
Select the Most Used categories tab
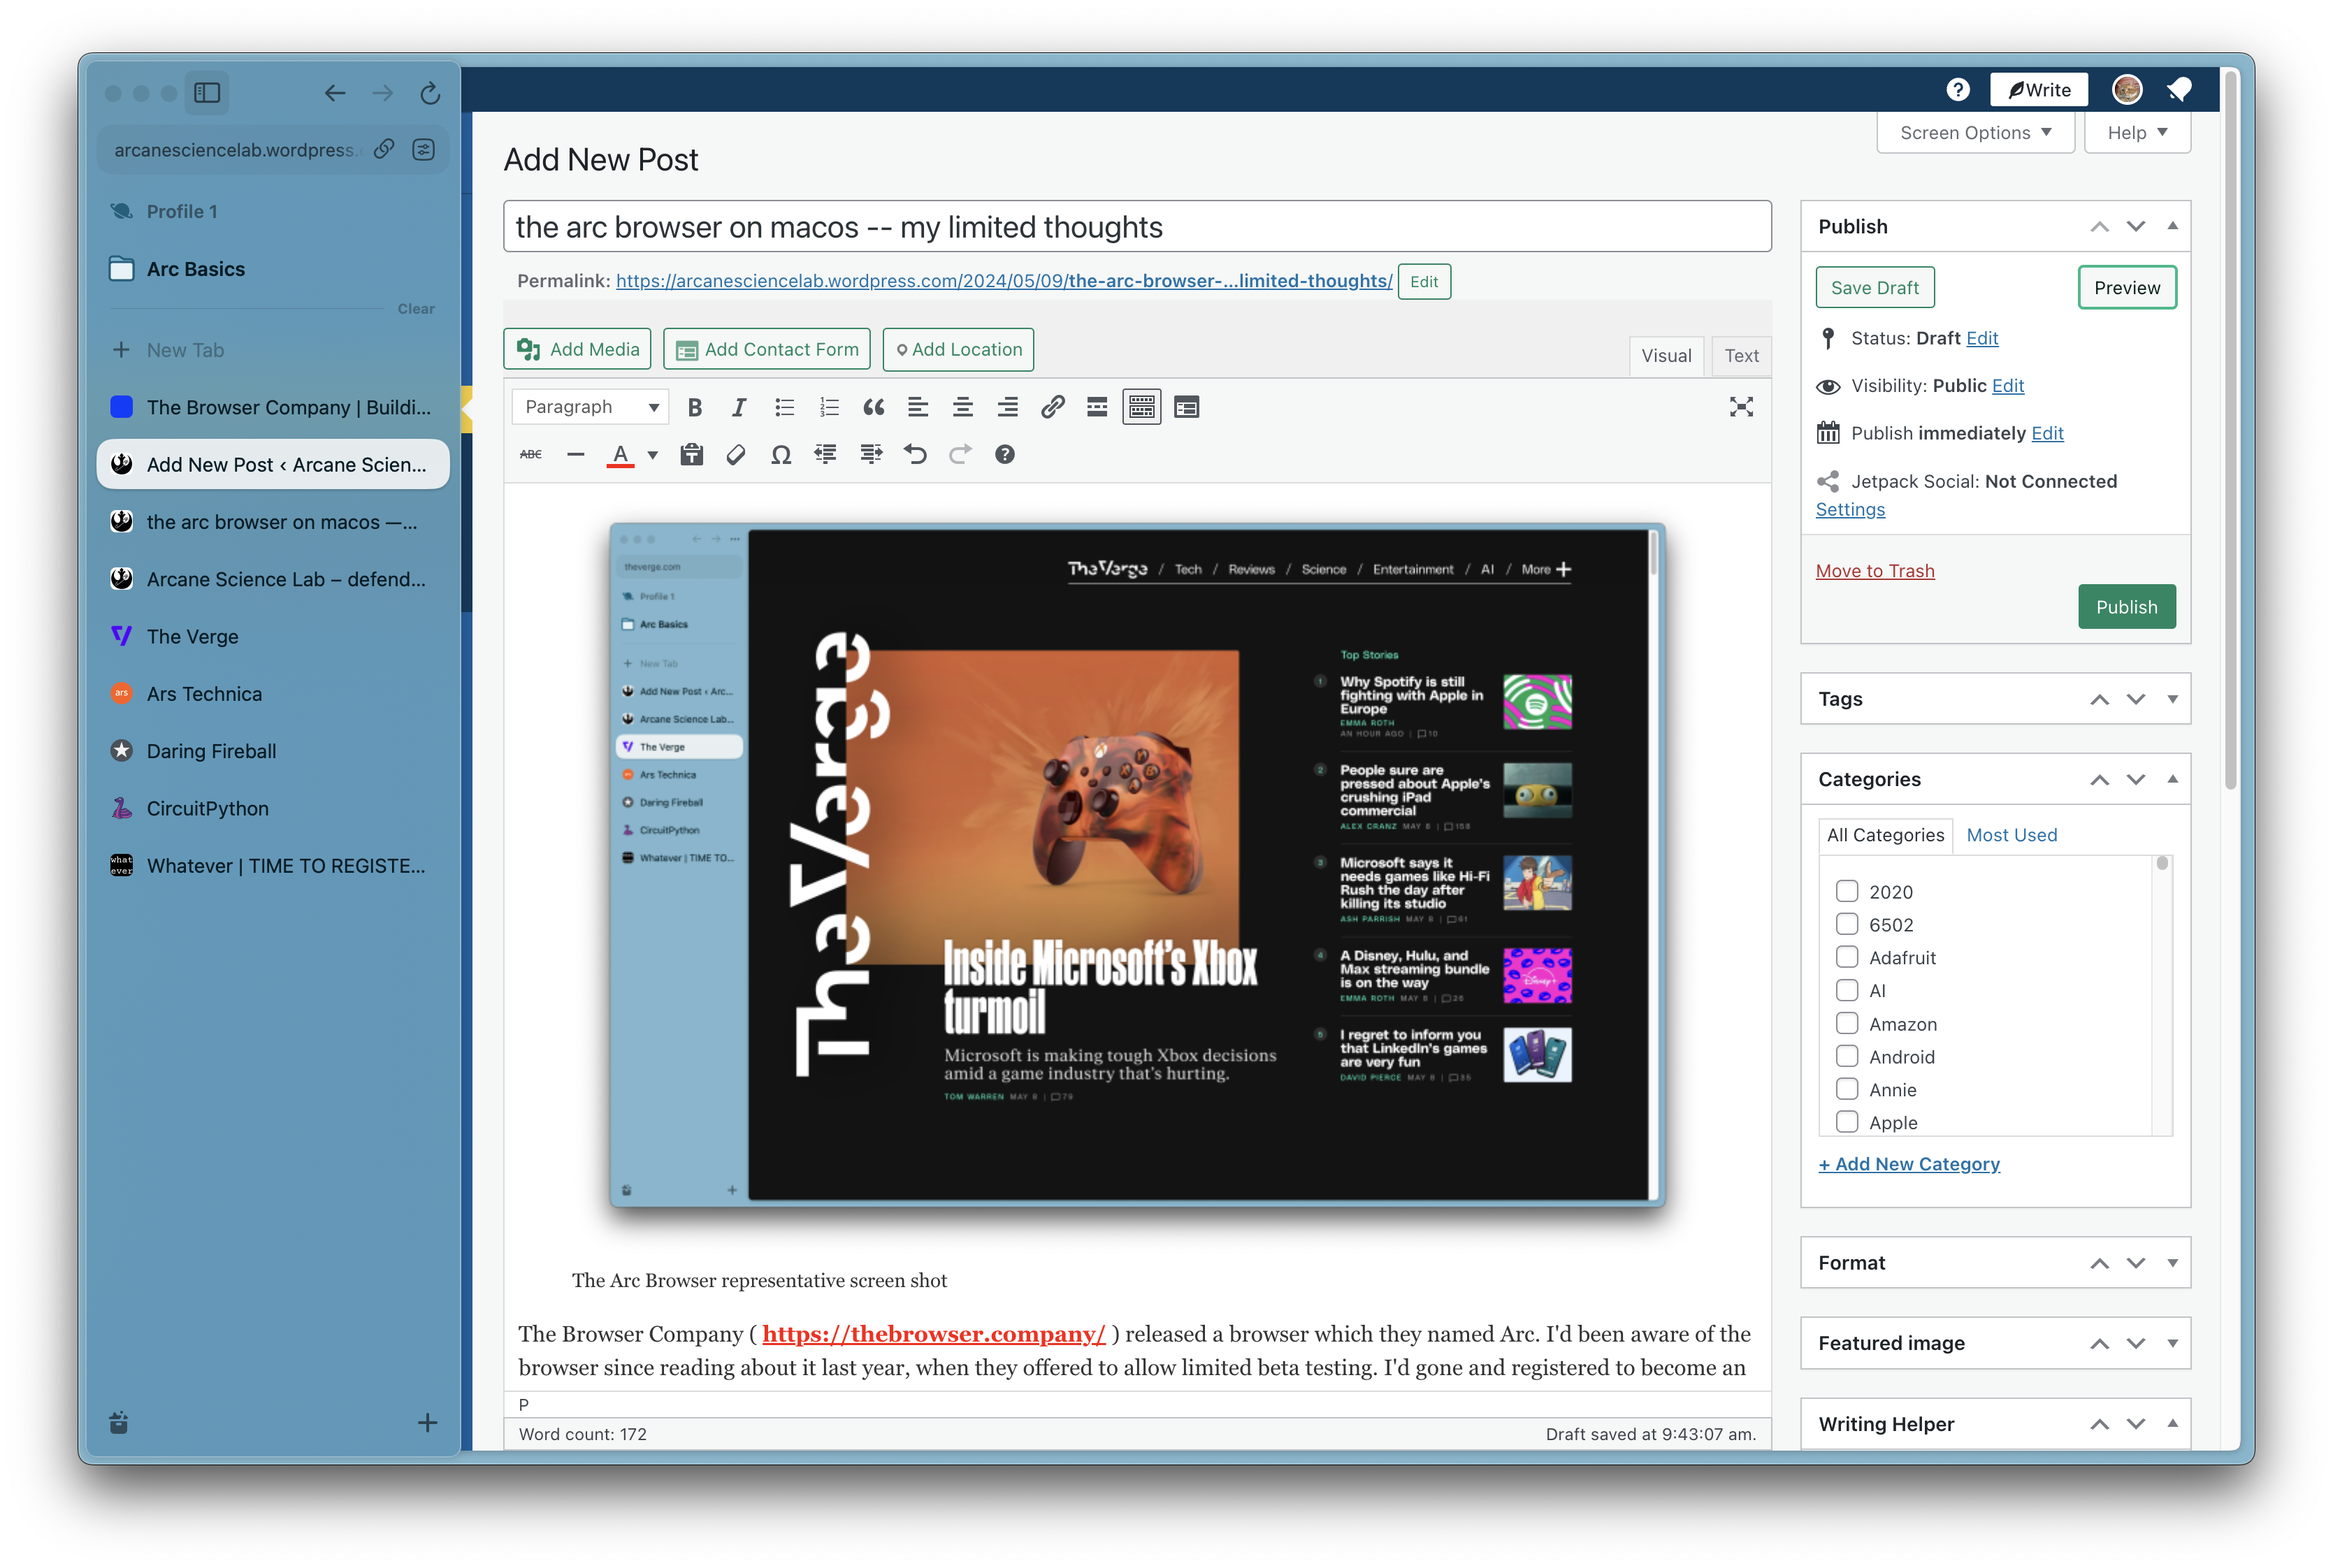point(2011,835)
